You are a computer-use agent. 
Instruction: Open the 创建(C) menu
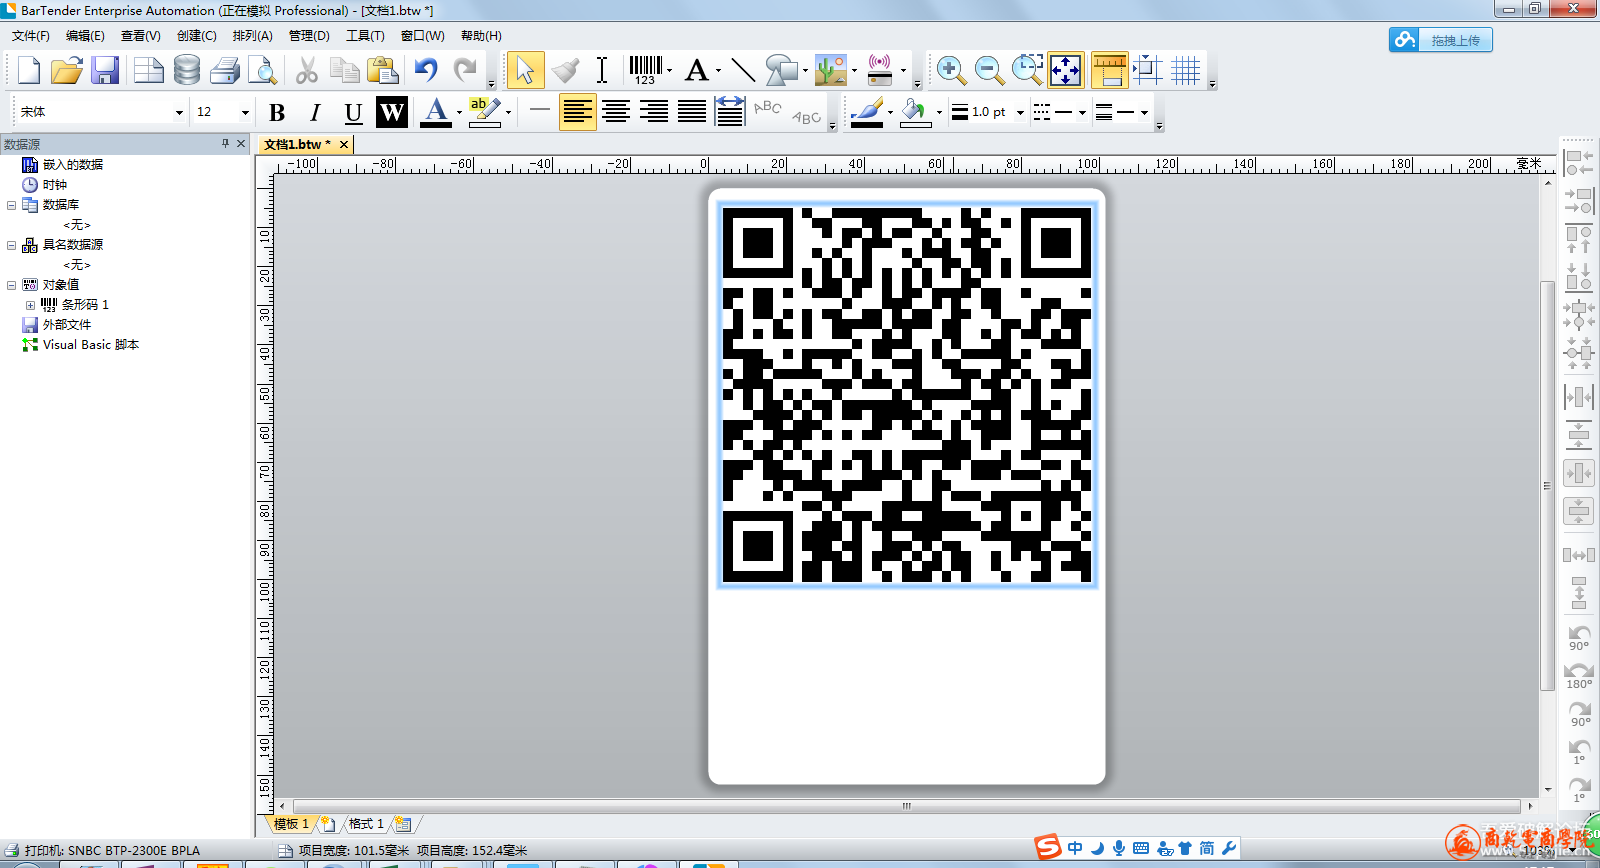197,36
